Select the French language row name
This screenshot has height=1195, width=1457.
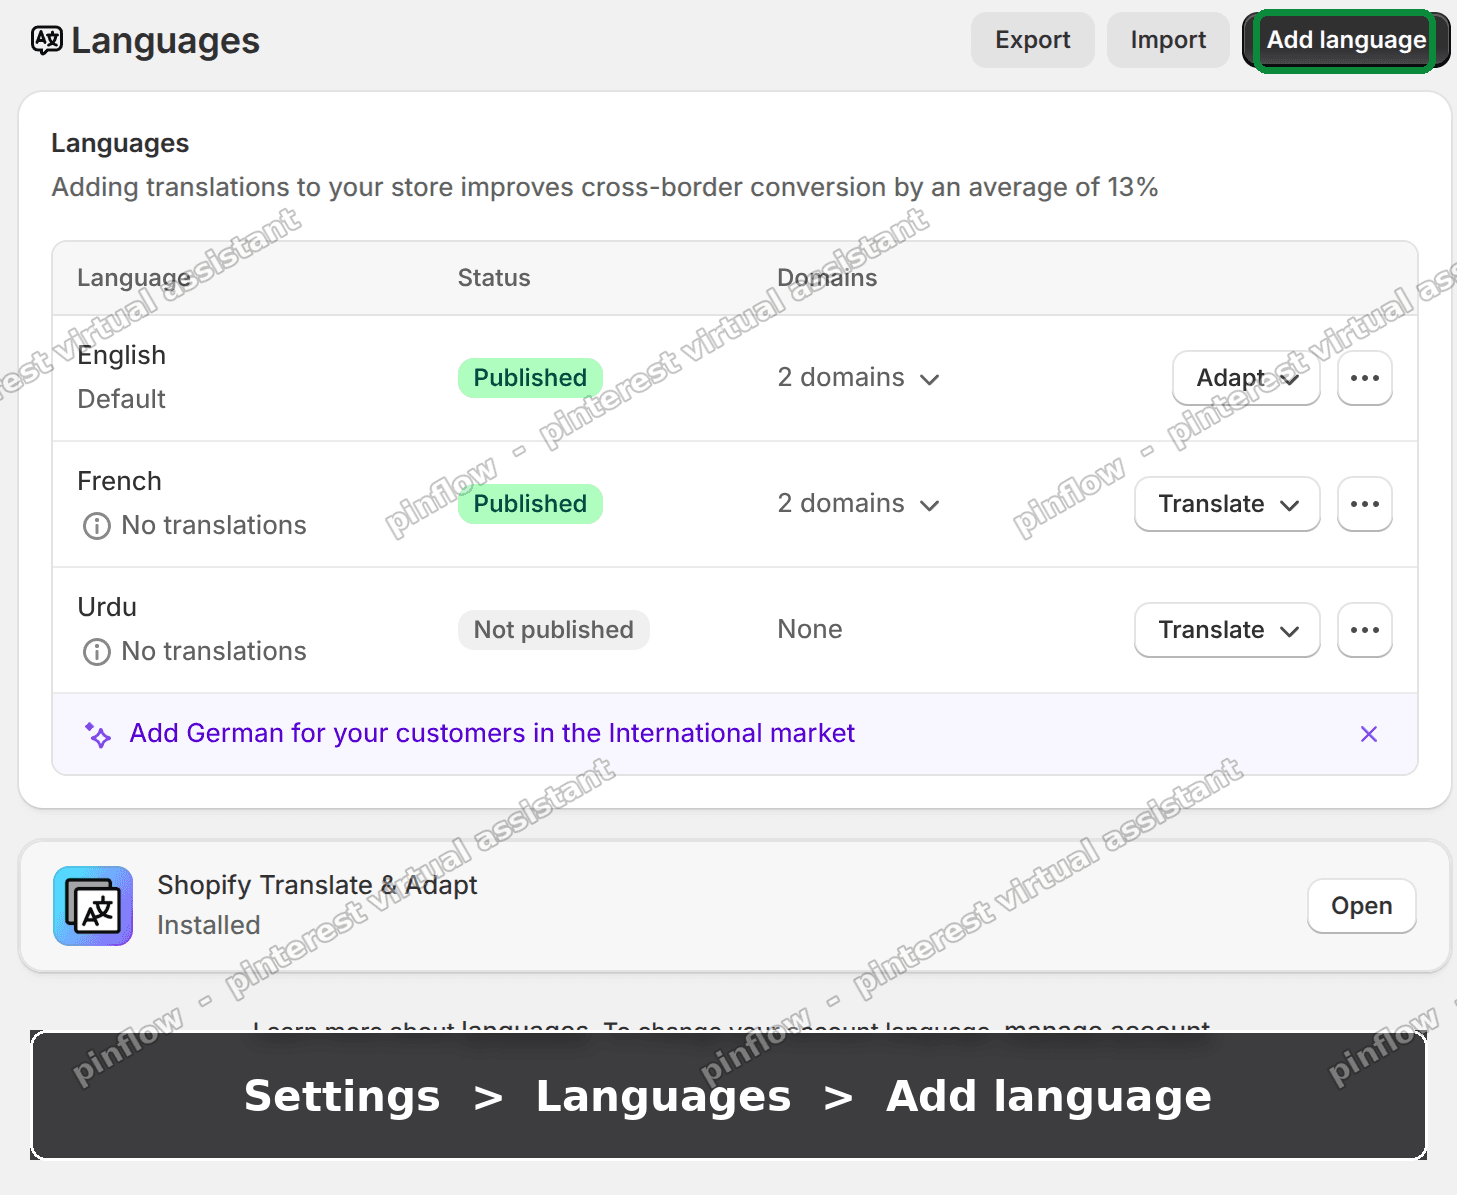(x=119, y=481)
